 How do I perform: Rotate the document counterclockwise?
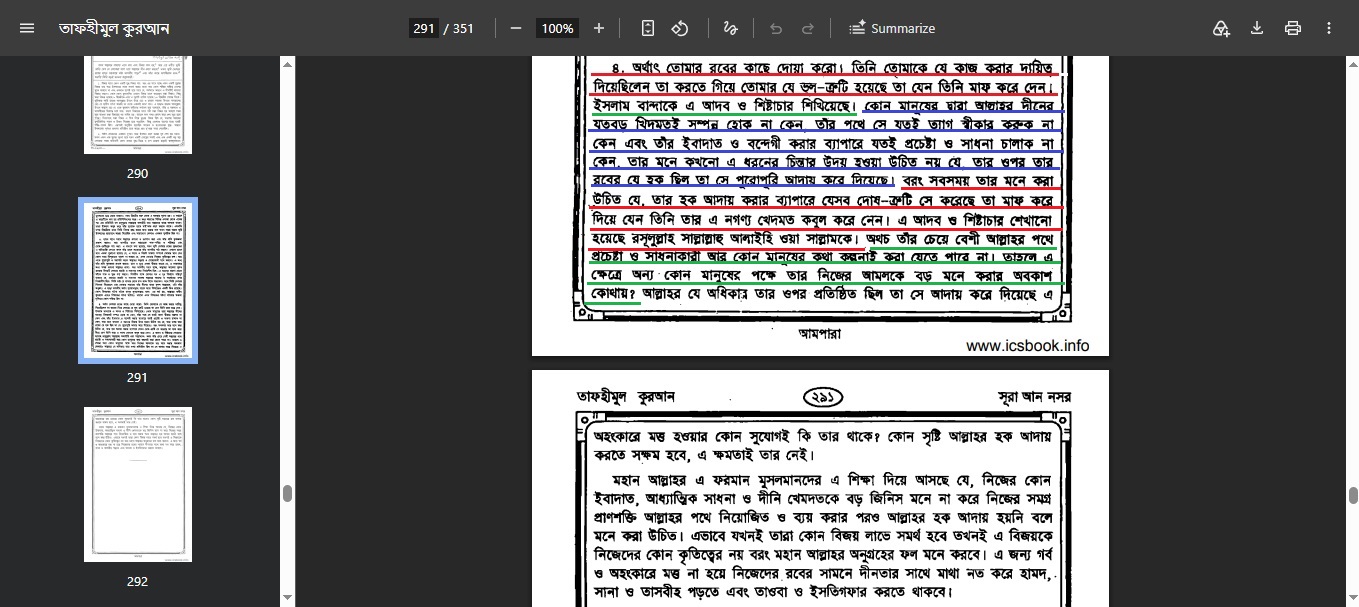[680, 28]
